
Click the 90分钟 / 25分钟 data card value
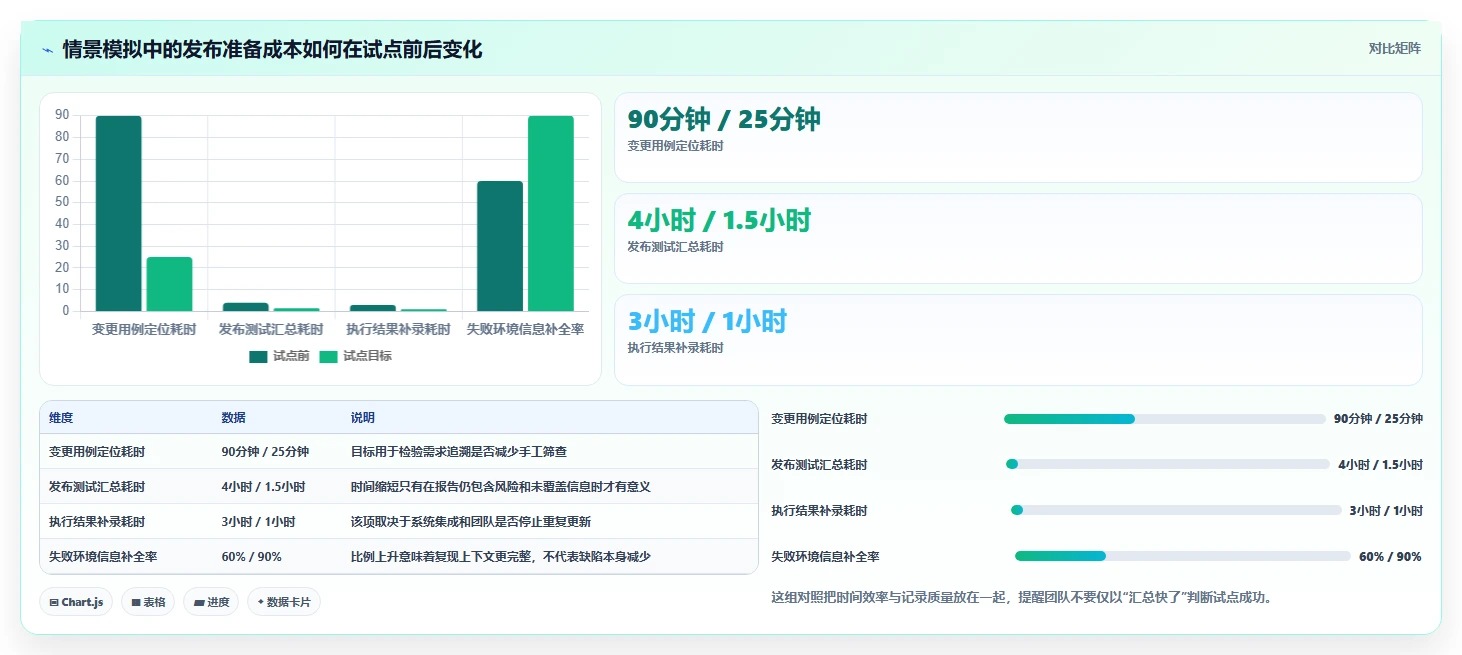tap(724, 119)
